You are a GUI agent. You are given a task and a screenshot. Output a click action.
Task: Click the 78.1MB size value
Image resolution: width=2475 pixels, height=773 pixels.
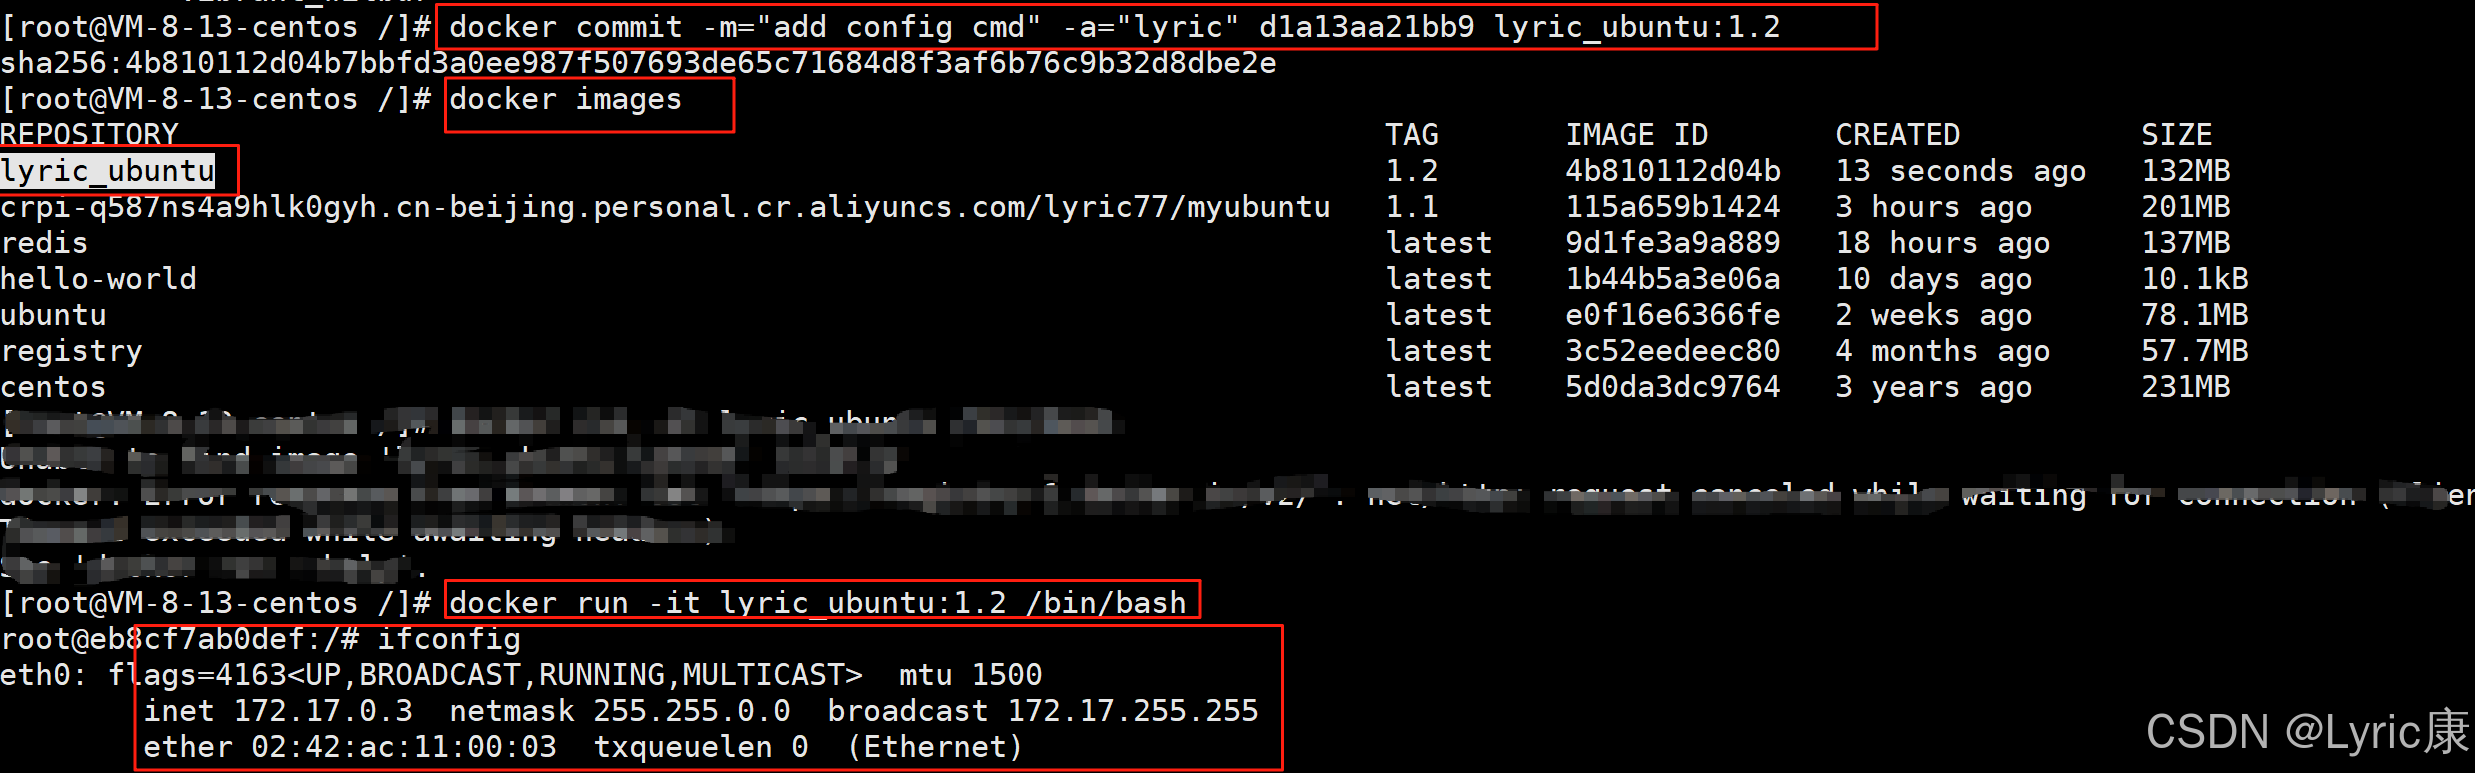pyautogui.click(x=2194, y=315)
